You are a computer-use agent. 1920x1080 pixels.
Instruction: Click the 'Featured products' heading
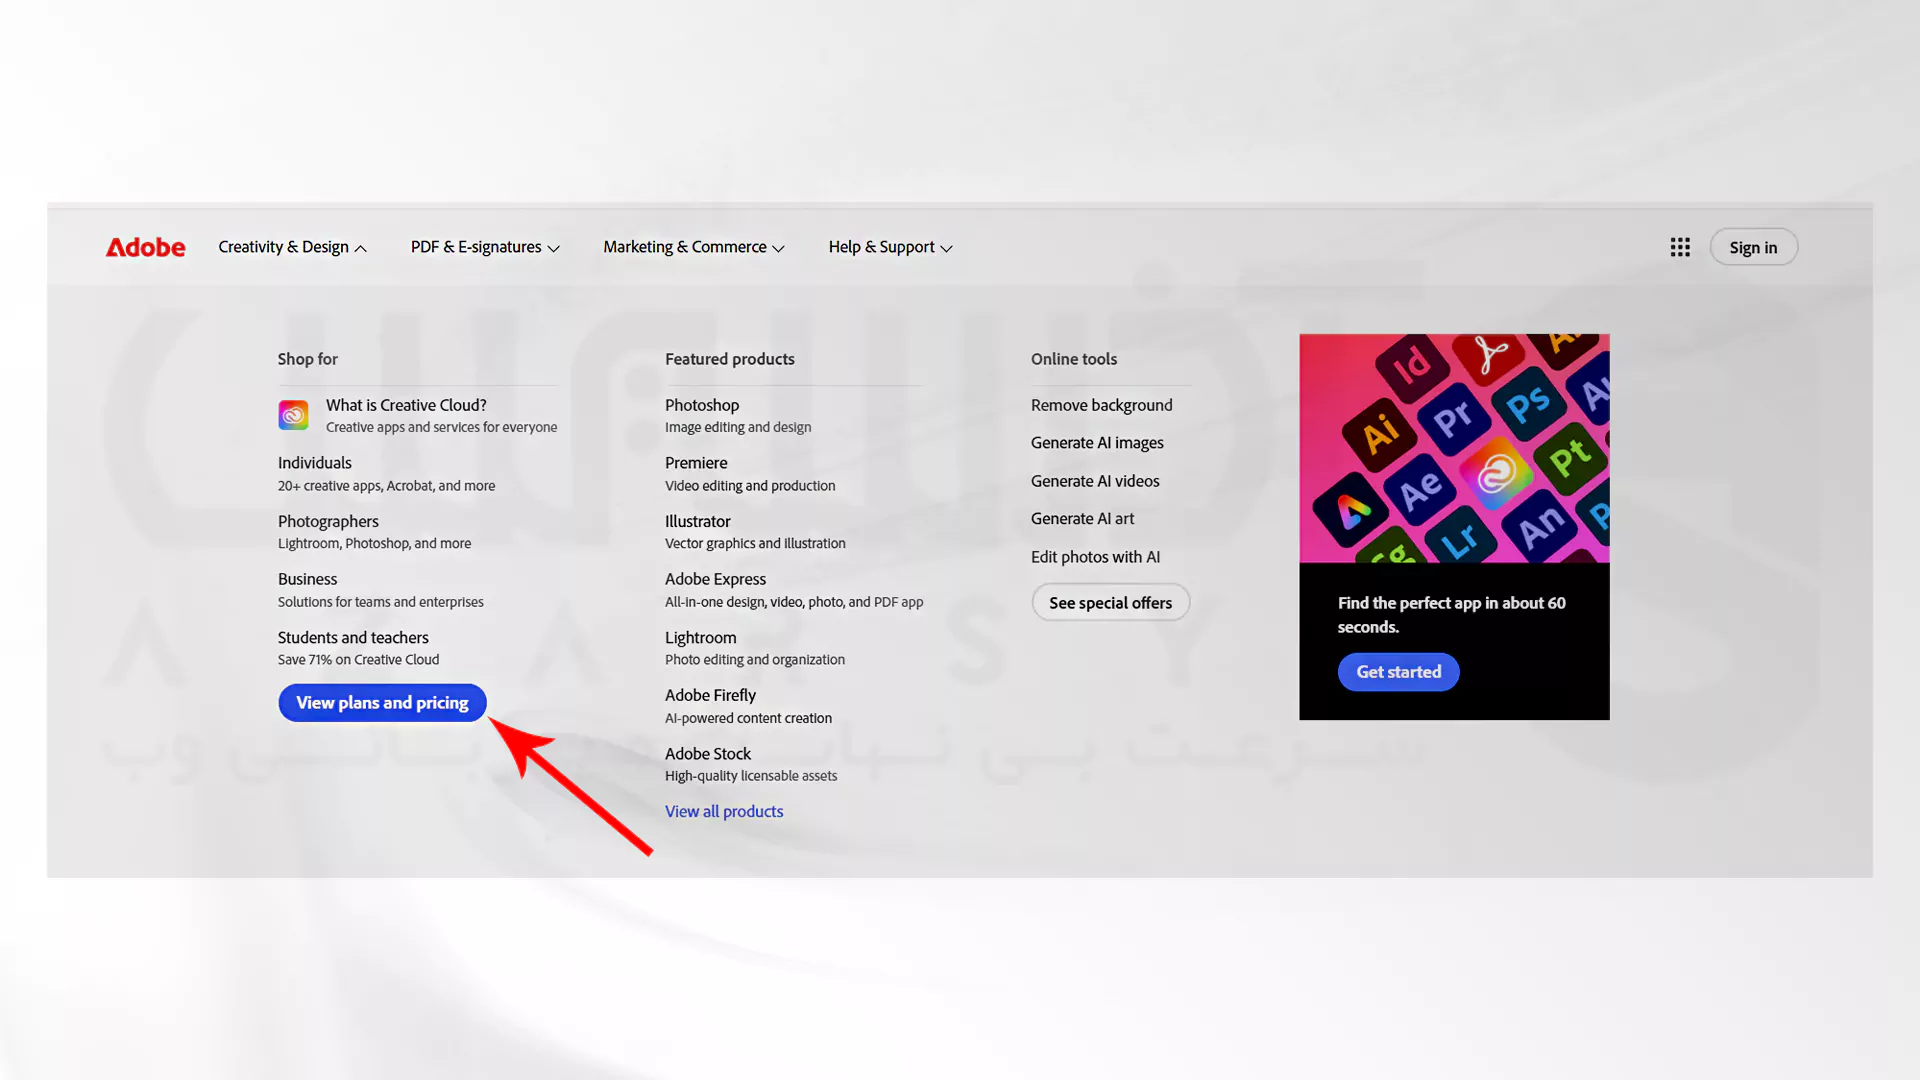pos(730,359)
